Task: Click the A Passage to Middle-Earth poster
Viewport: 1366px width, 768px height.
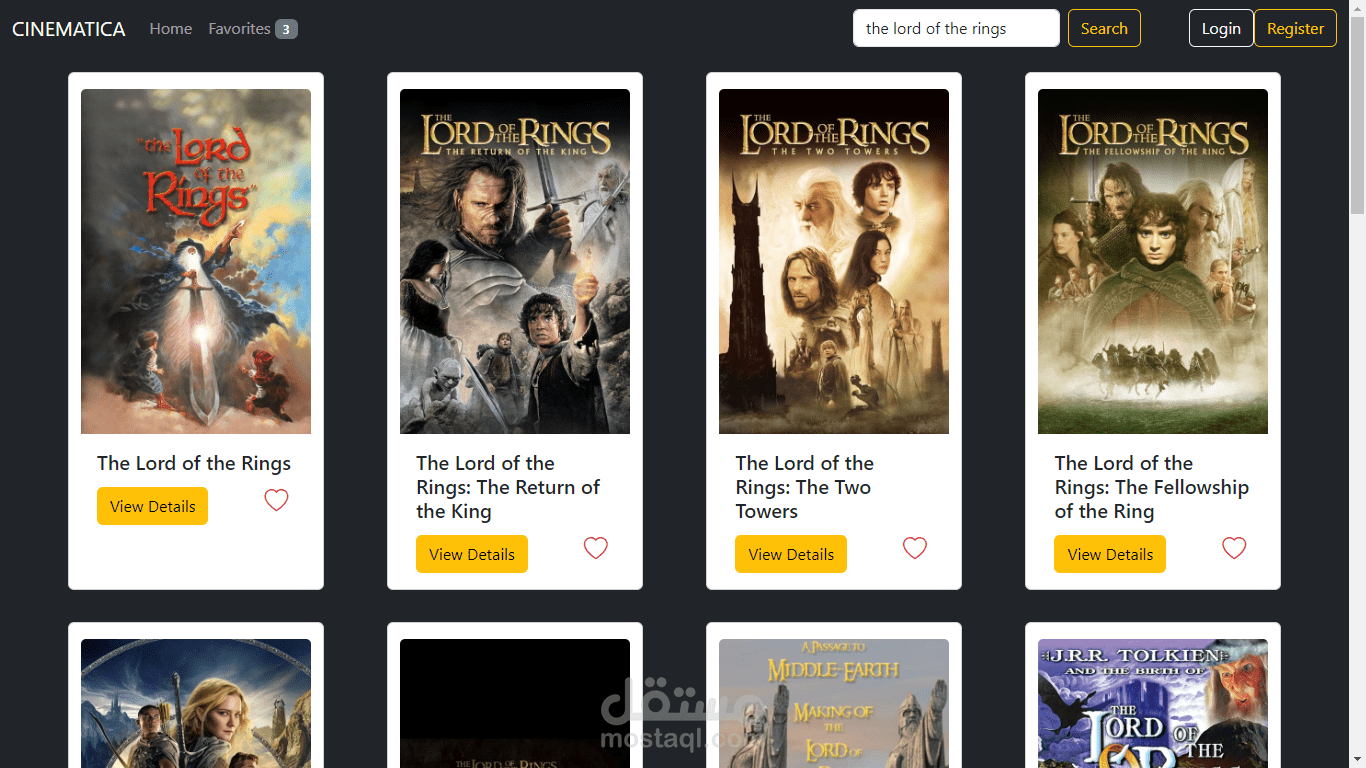Action: pos(834,703)
